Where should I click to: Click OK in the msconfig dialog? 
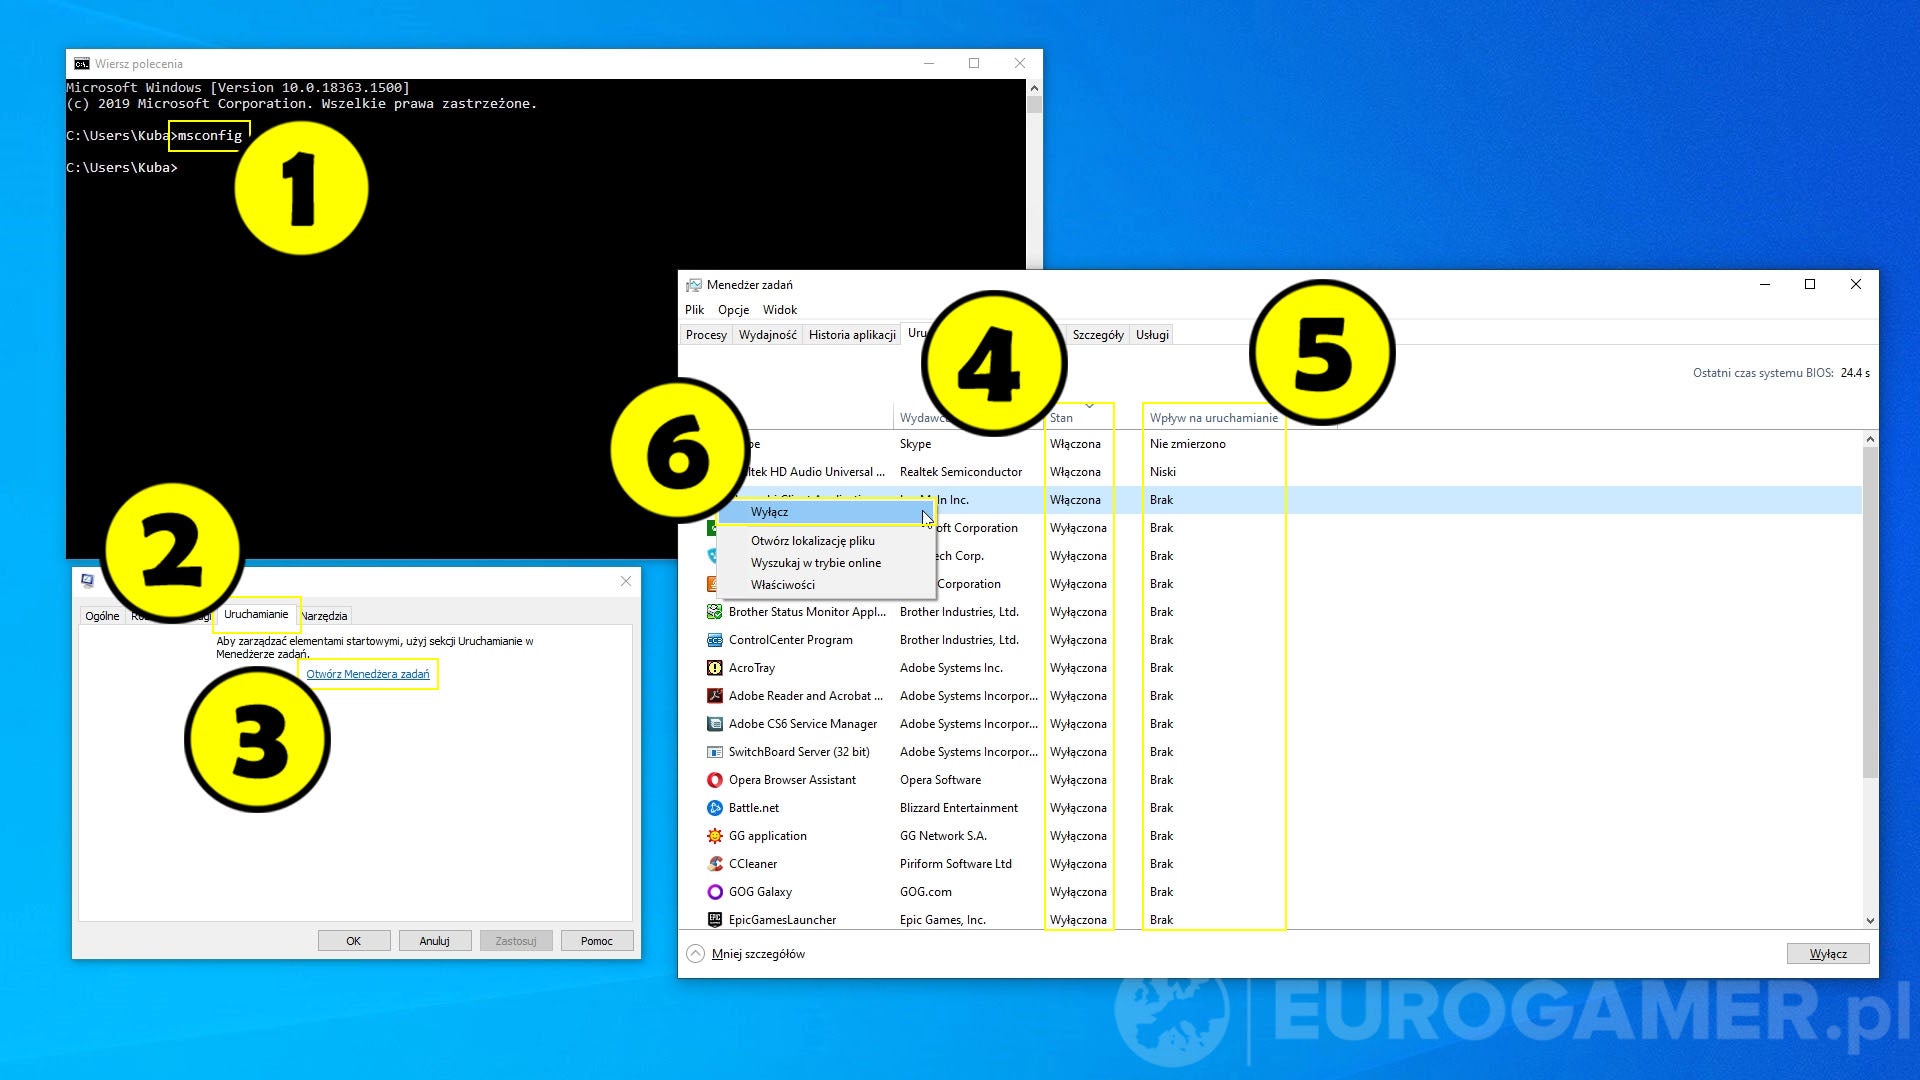(x=354, y=941)
